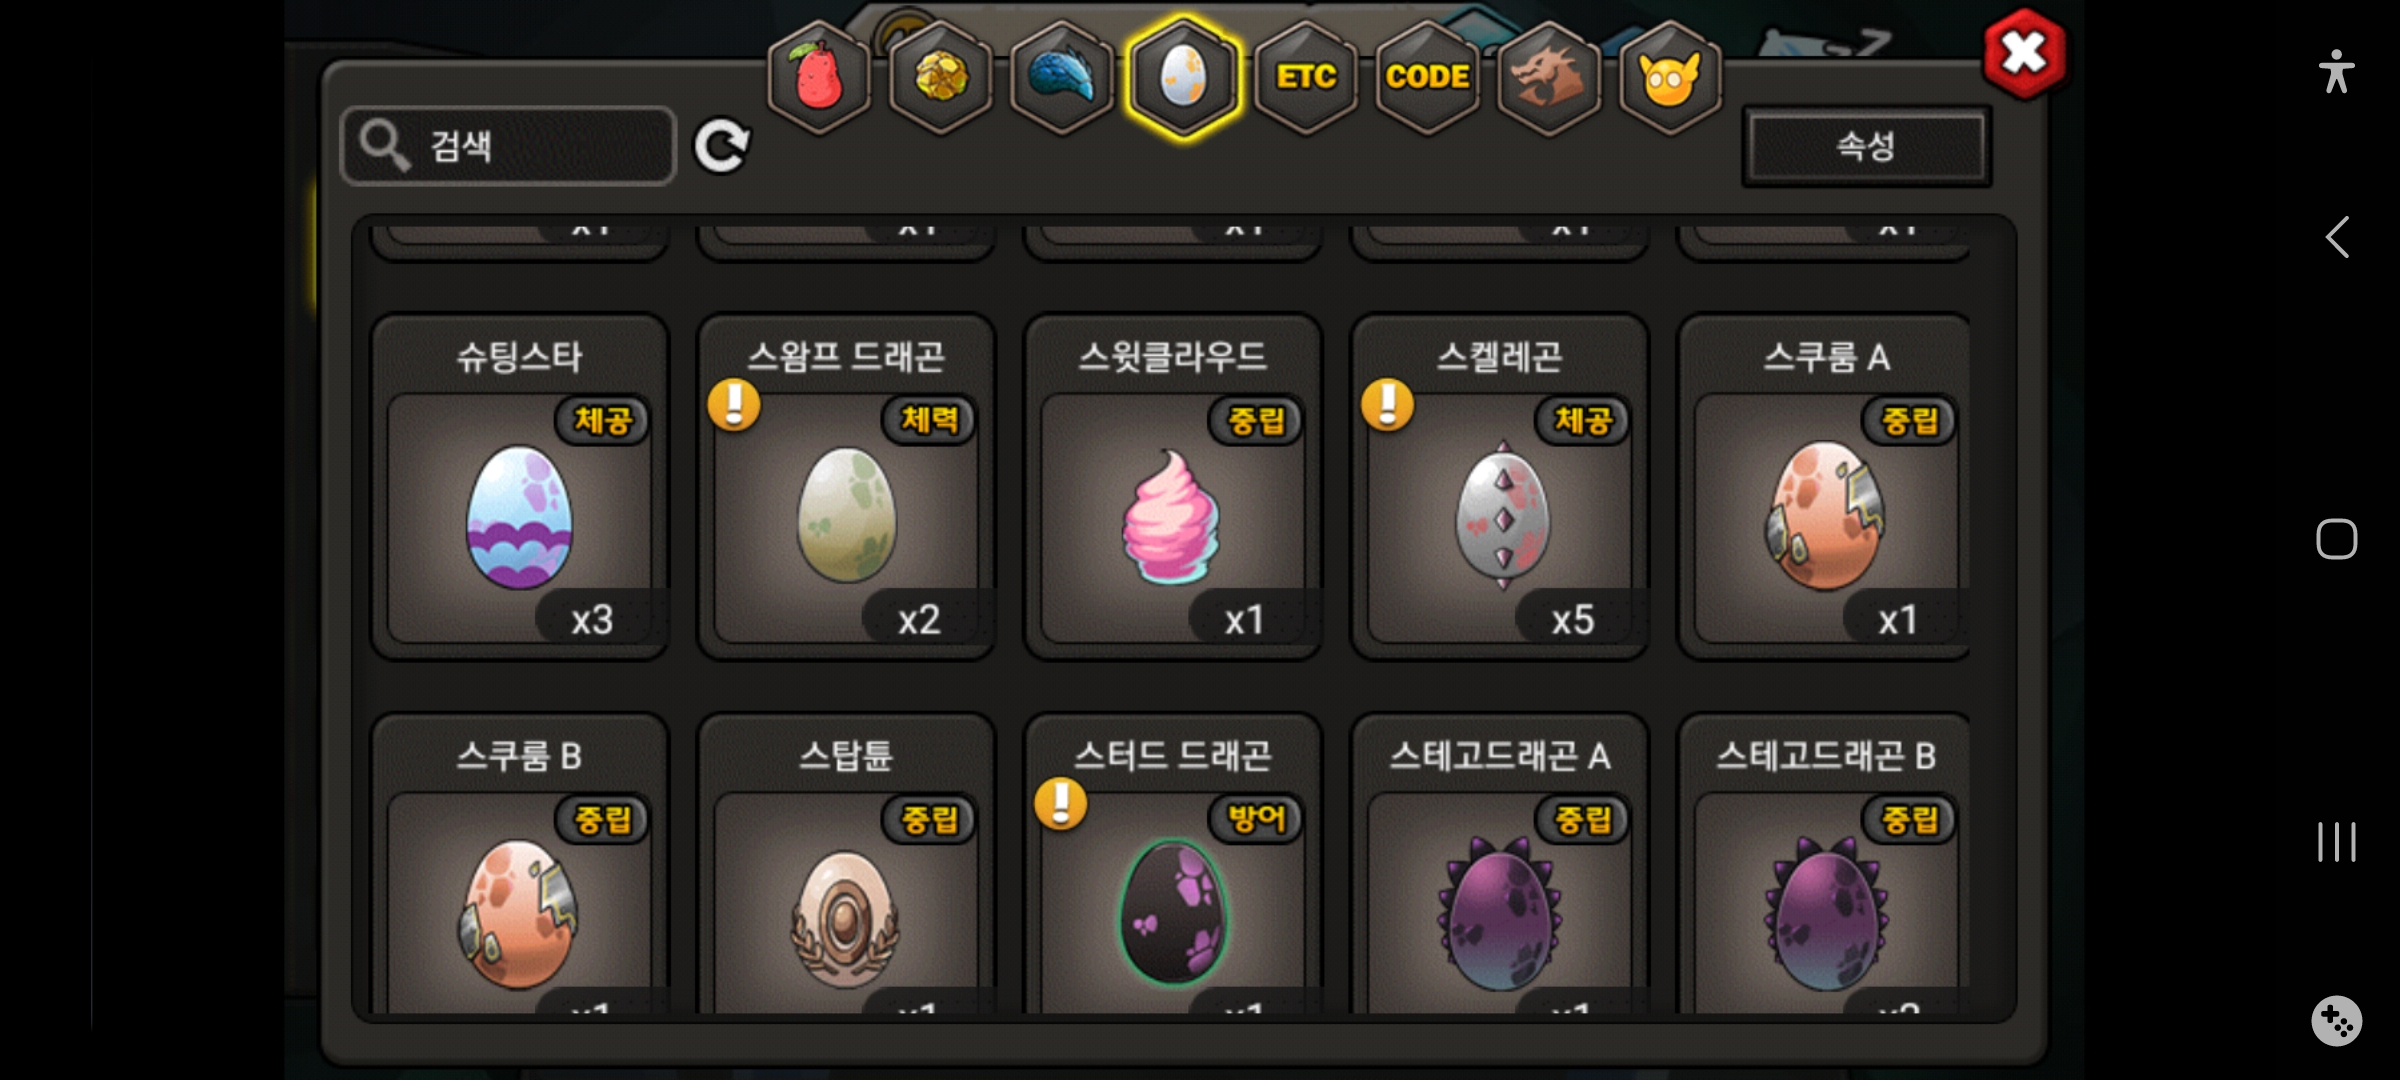
Task: Tap the Android back navigation arrow
Action: click(2337, 238)
